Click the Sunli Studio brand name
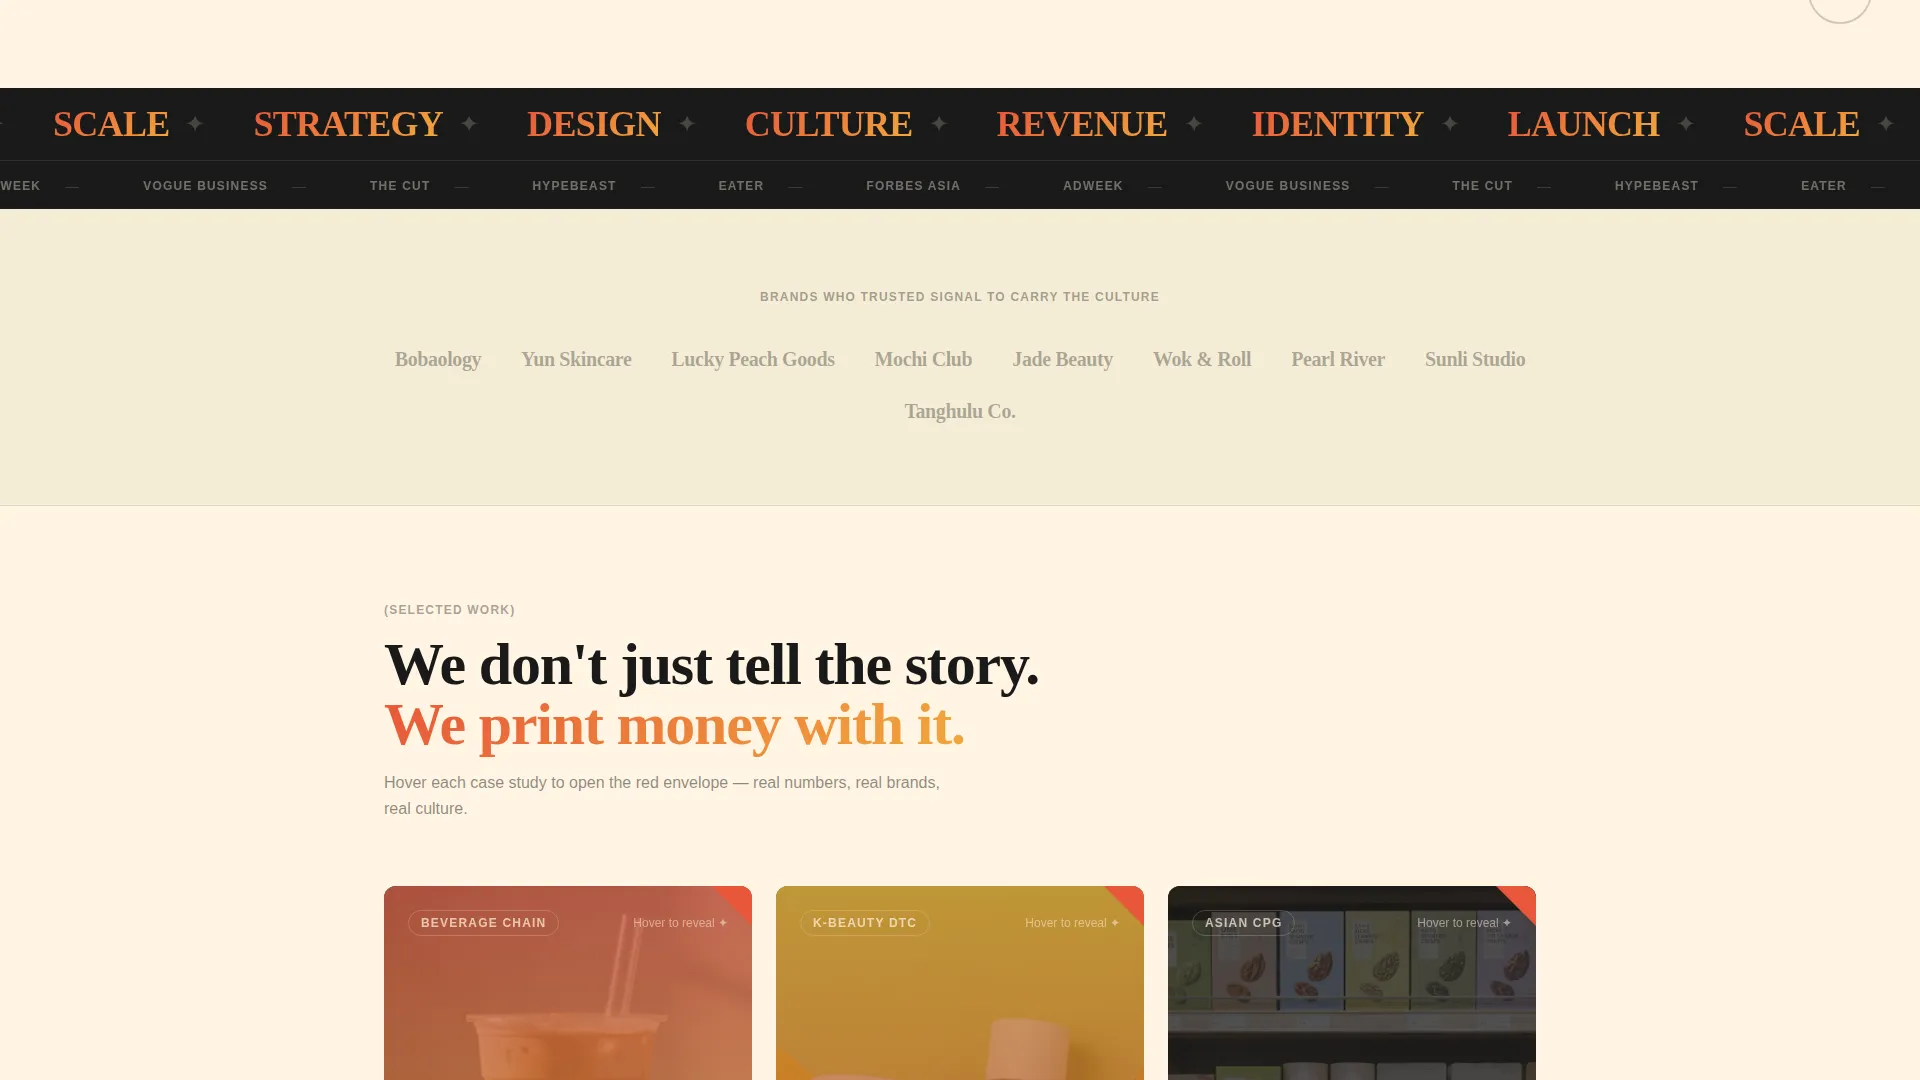 pos(1475,359)
